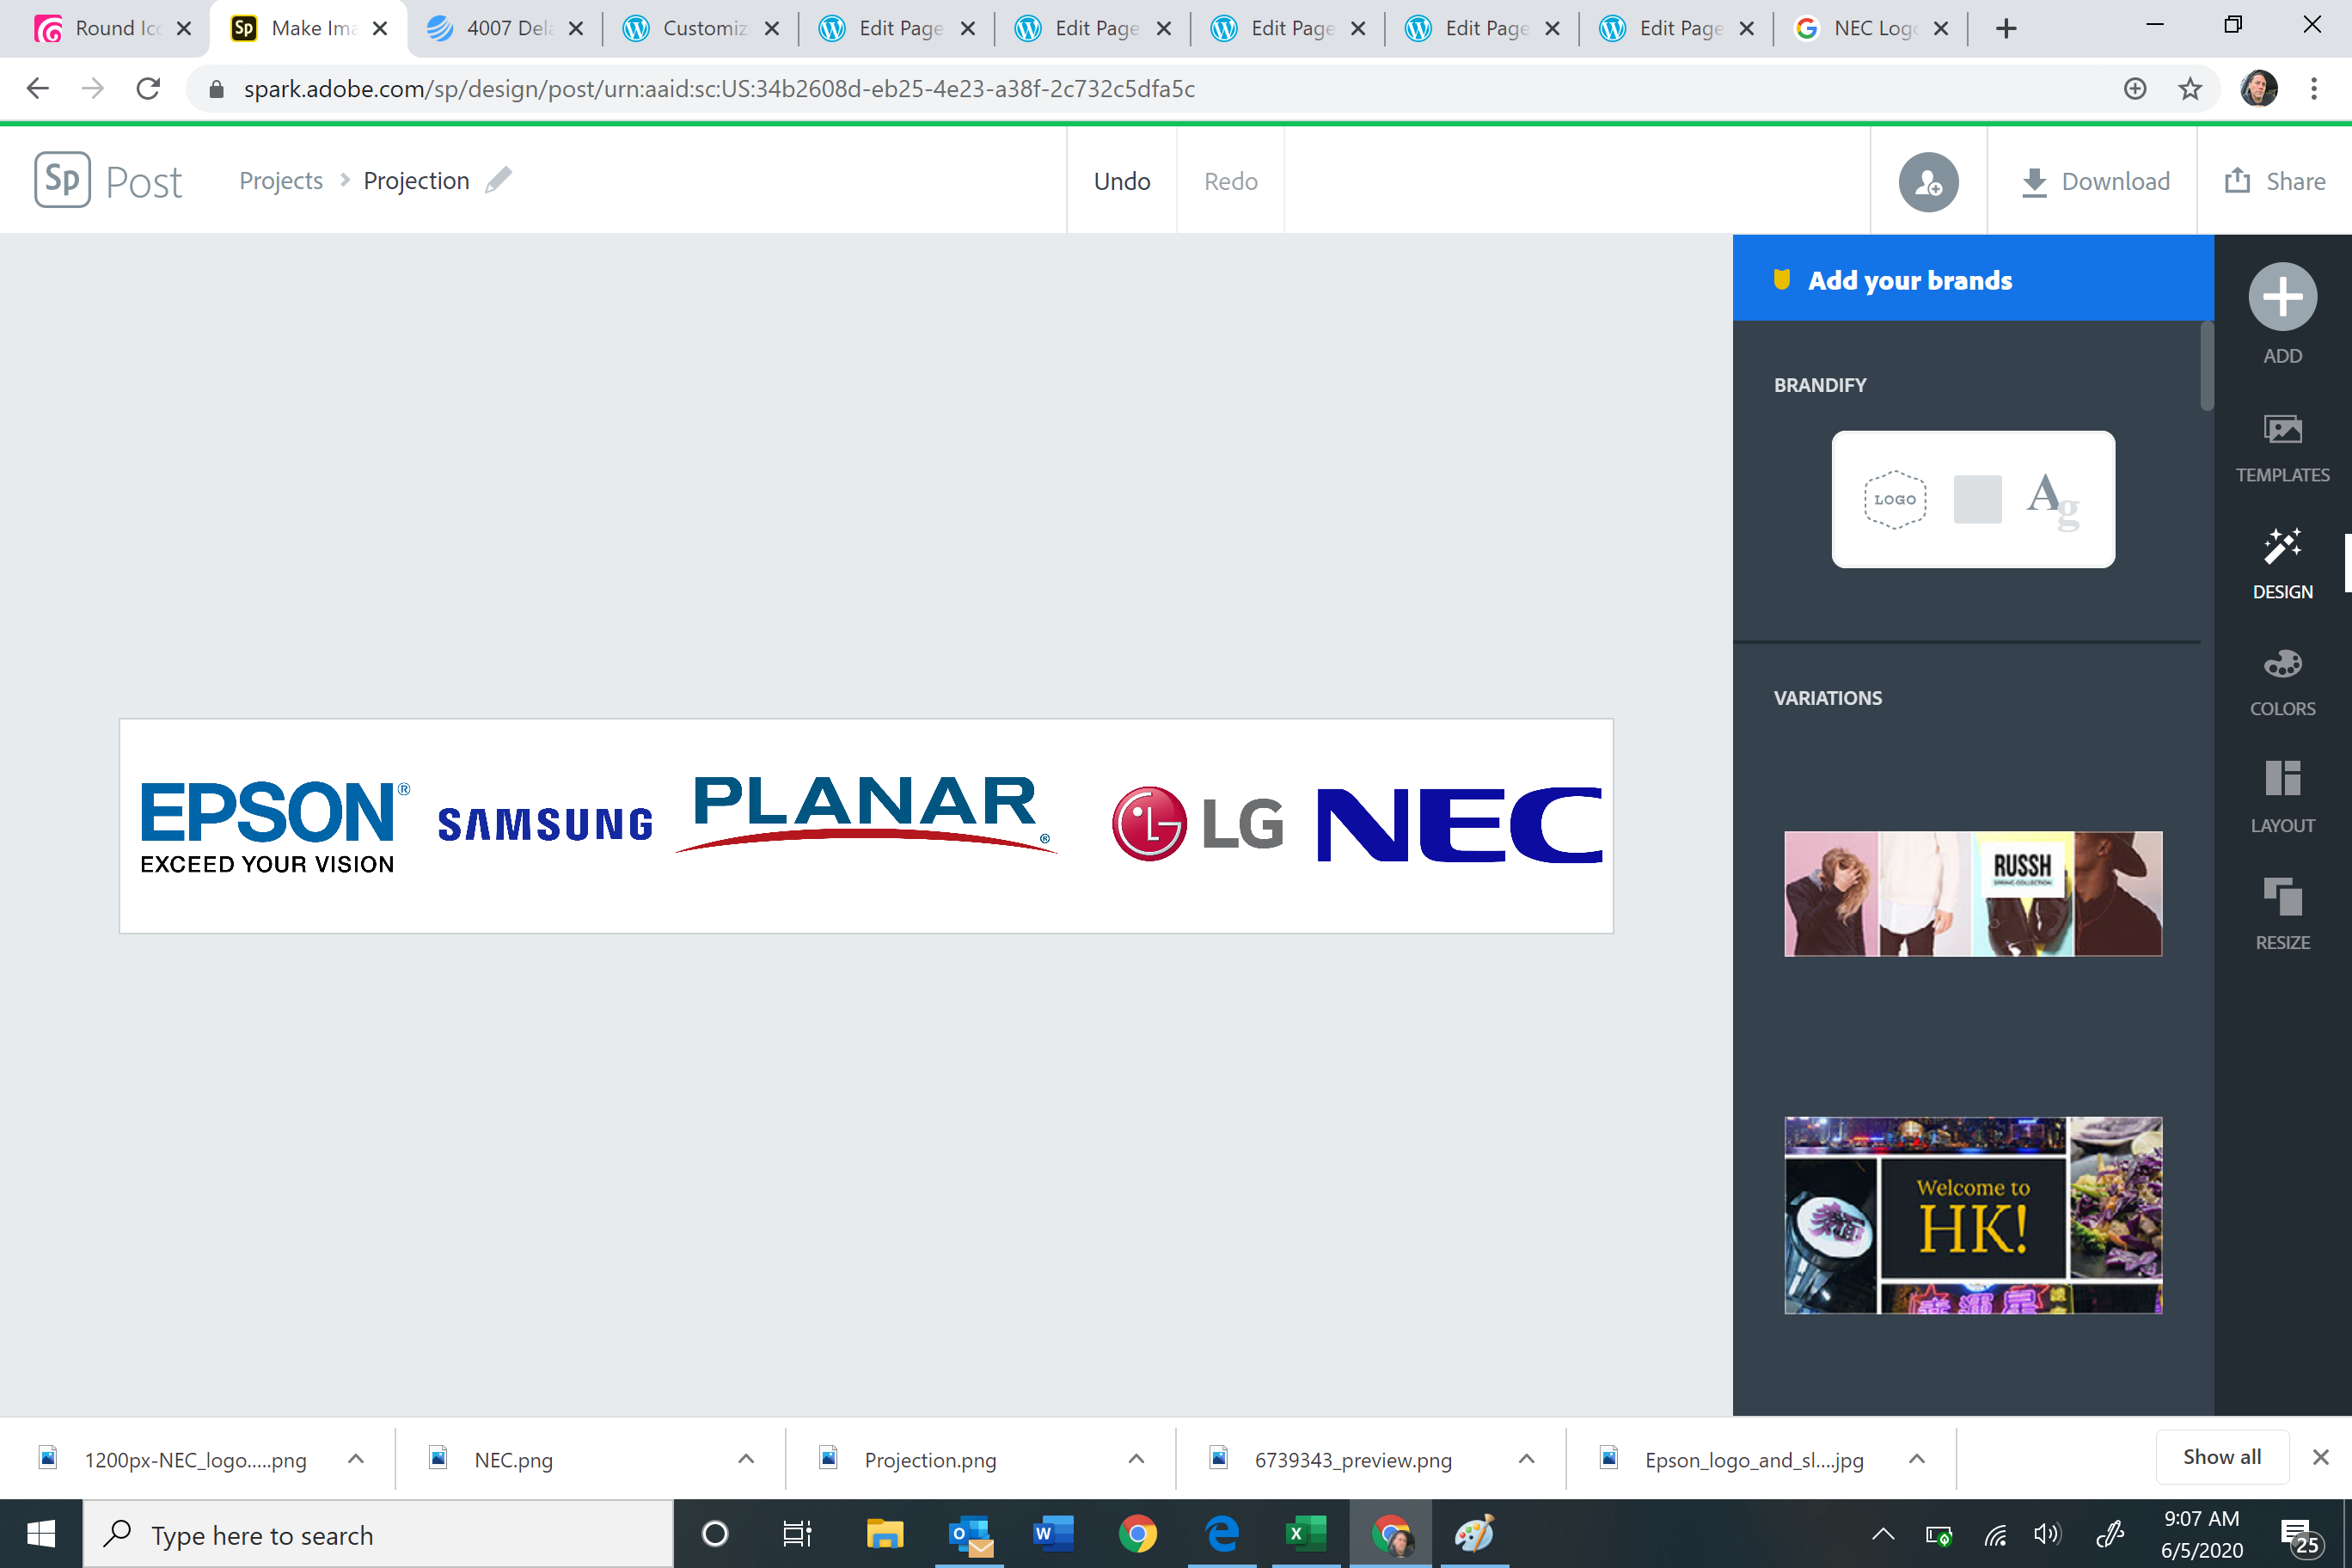Click the Add plus icon in sidebar
The image size is (2352, 1568).
(2283, 296)
